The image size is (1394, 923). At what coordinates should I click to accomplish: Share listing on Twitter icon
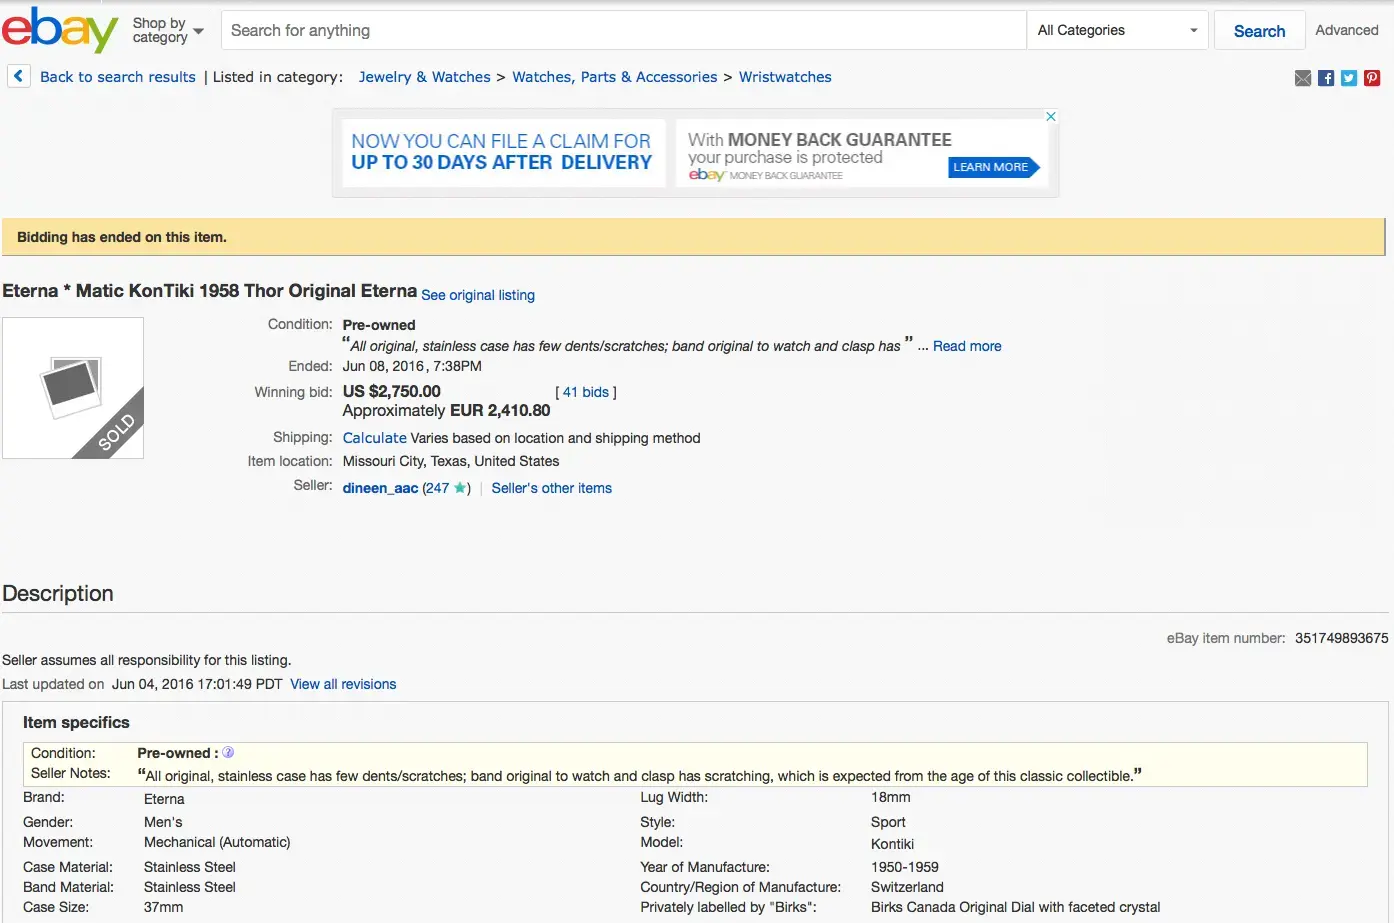tap(1349, 78)
